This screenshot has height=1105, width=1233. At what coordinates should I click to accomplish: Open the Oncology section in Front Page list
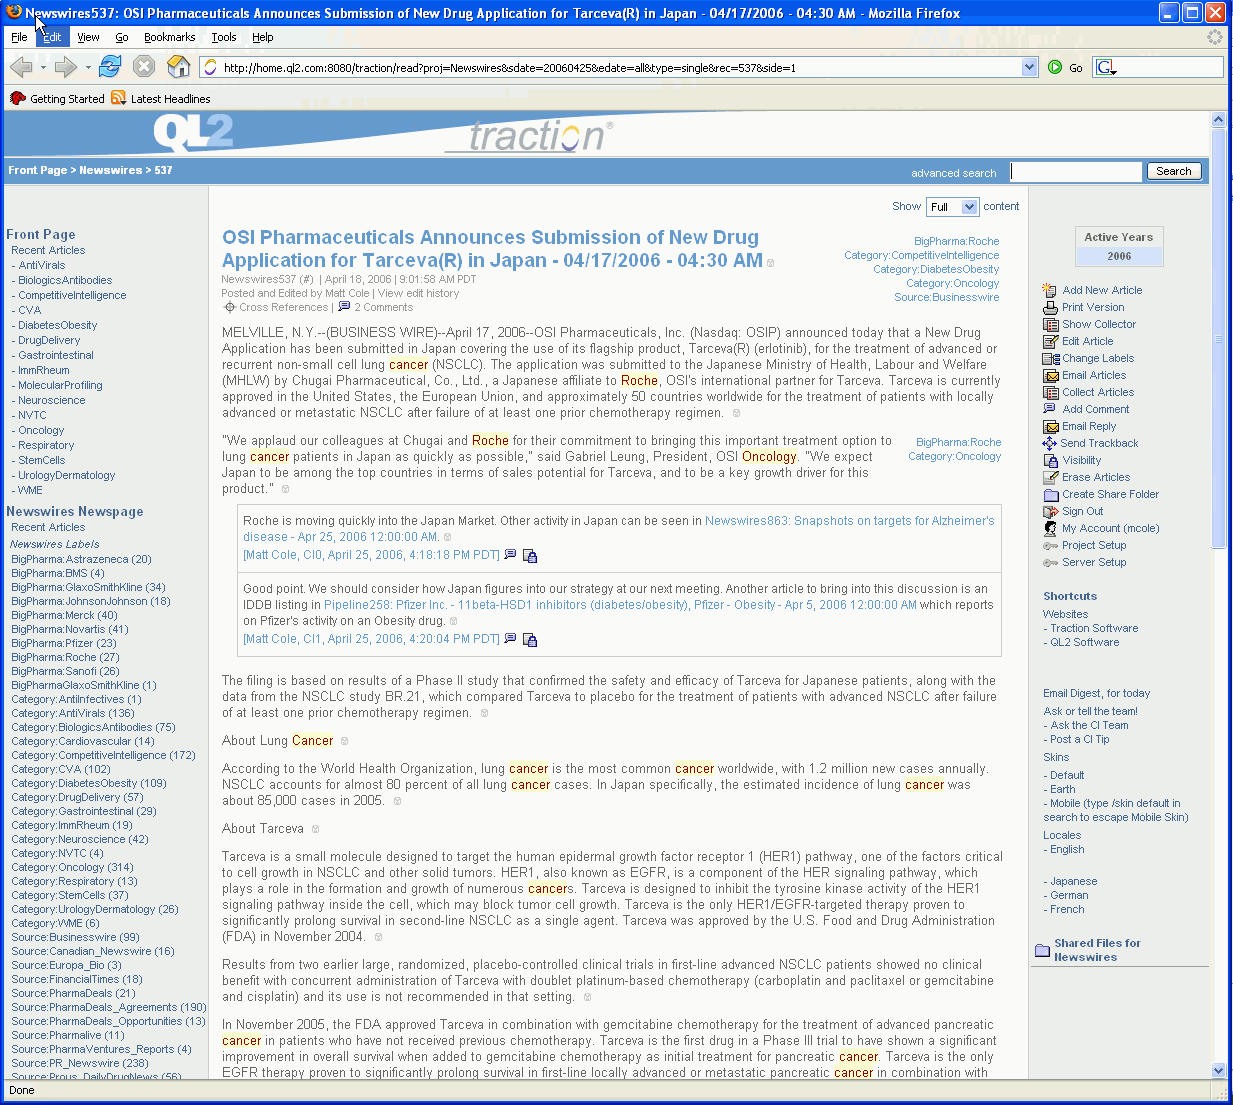point(41,430)
